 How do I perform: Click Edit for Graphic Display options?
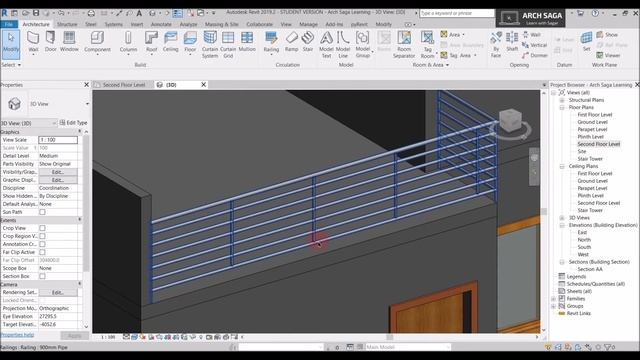point(58,180)
